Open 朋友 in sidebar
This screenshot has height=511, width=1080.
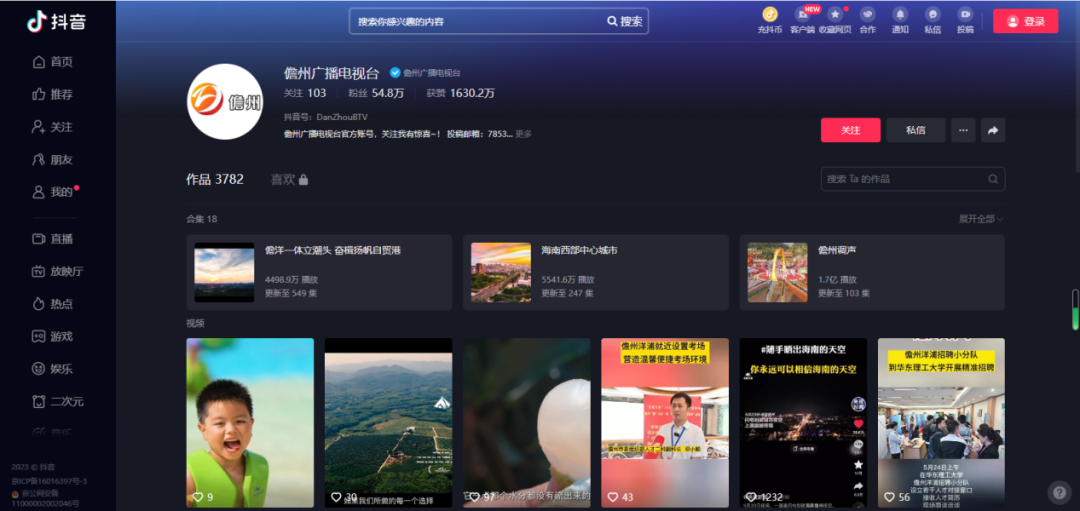coord(53,160)
